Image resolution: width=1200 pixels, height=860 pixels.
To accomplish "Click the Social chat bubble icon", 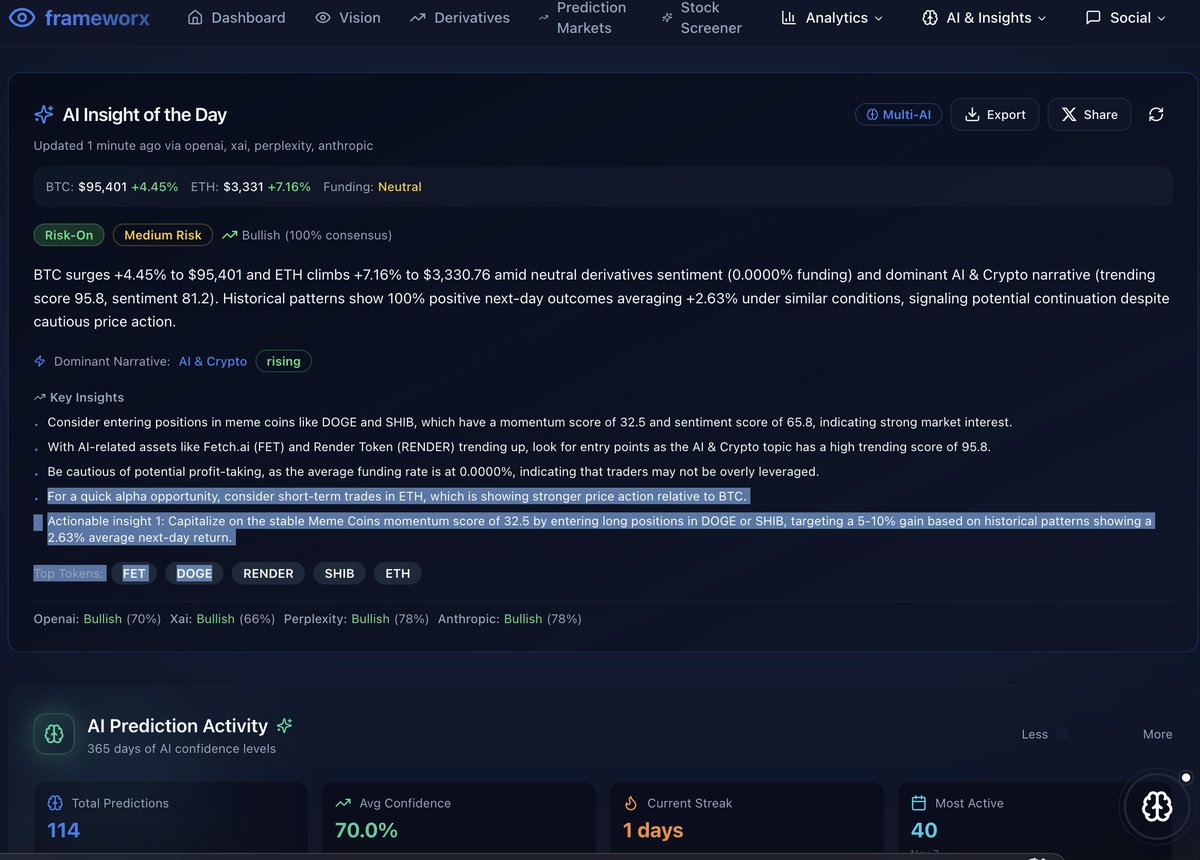I will point(1093,18).
